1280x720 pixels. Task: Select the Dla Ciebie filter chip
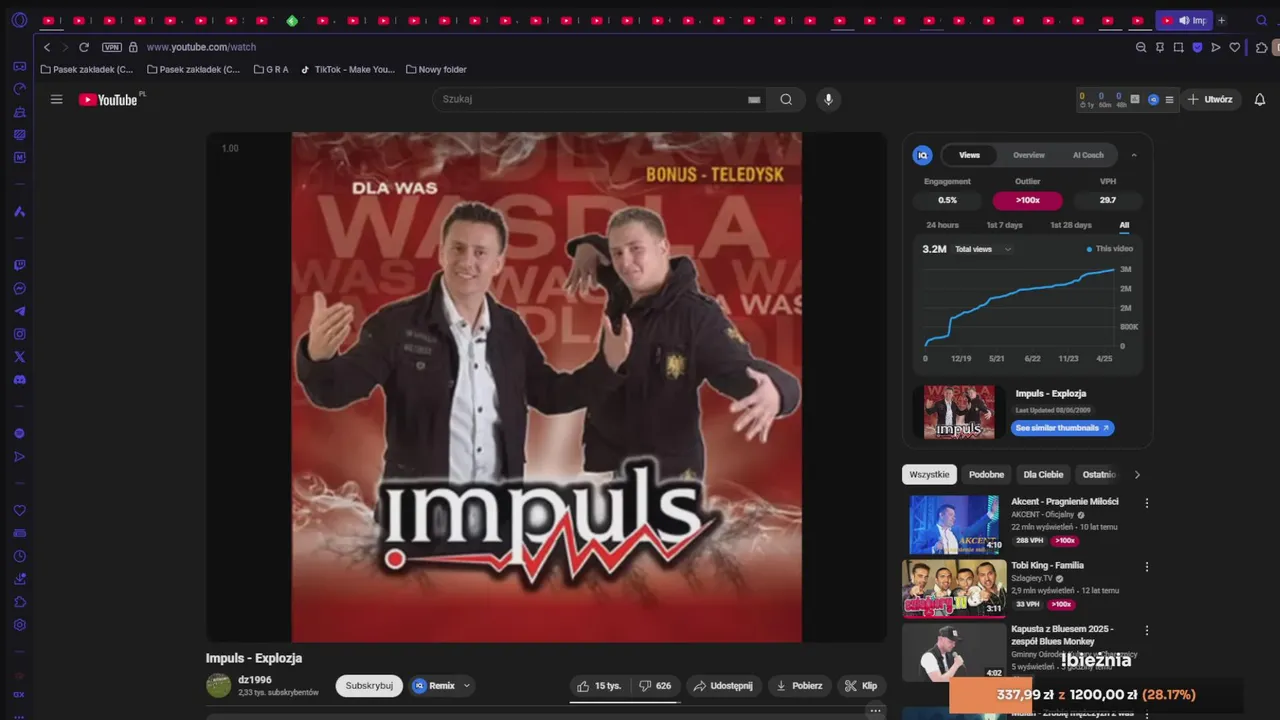(1043, 475)
